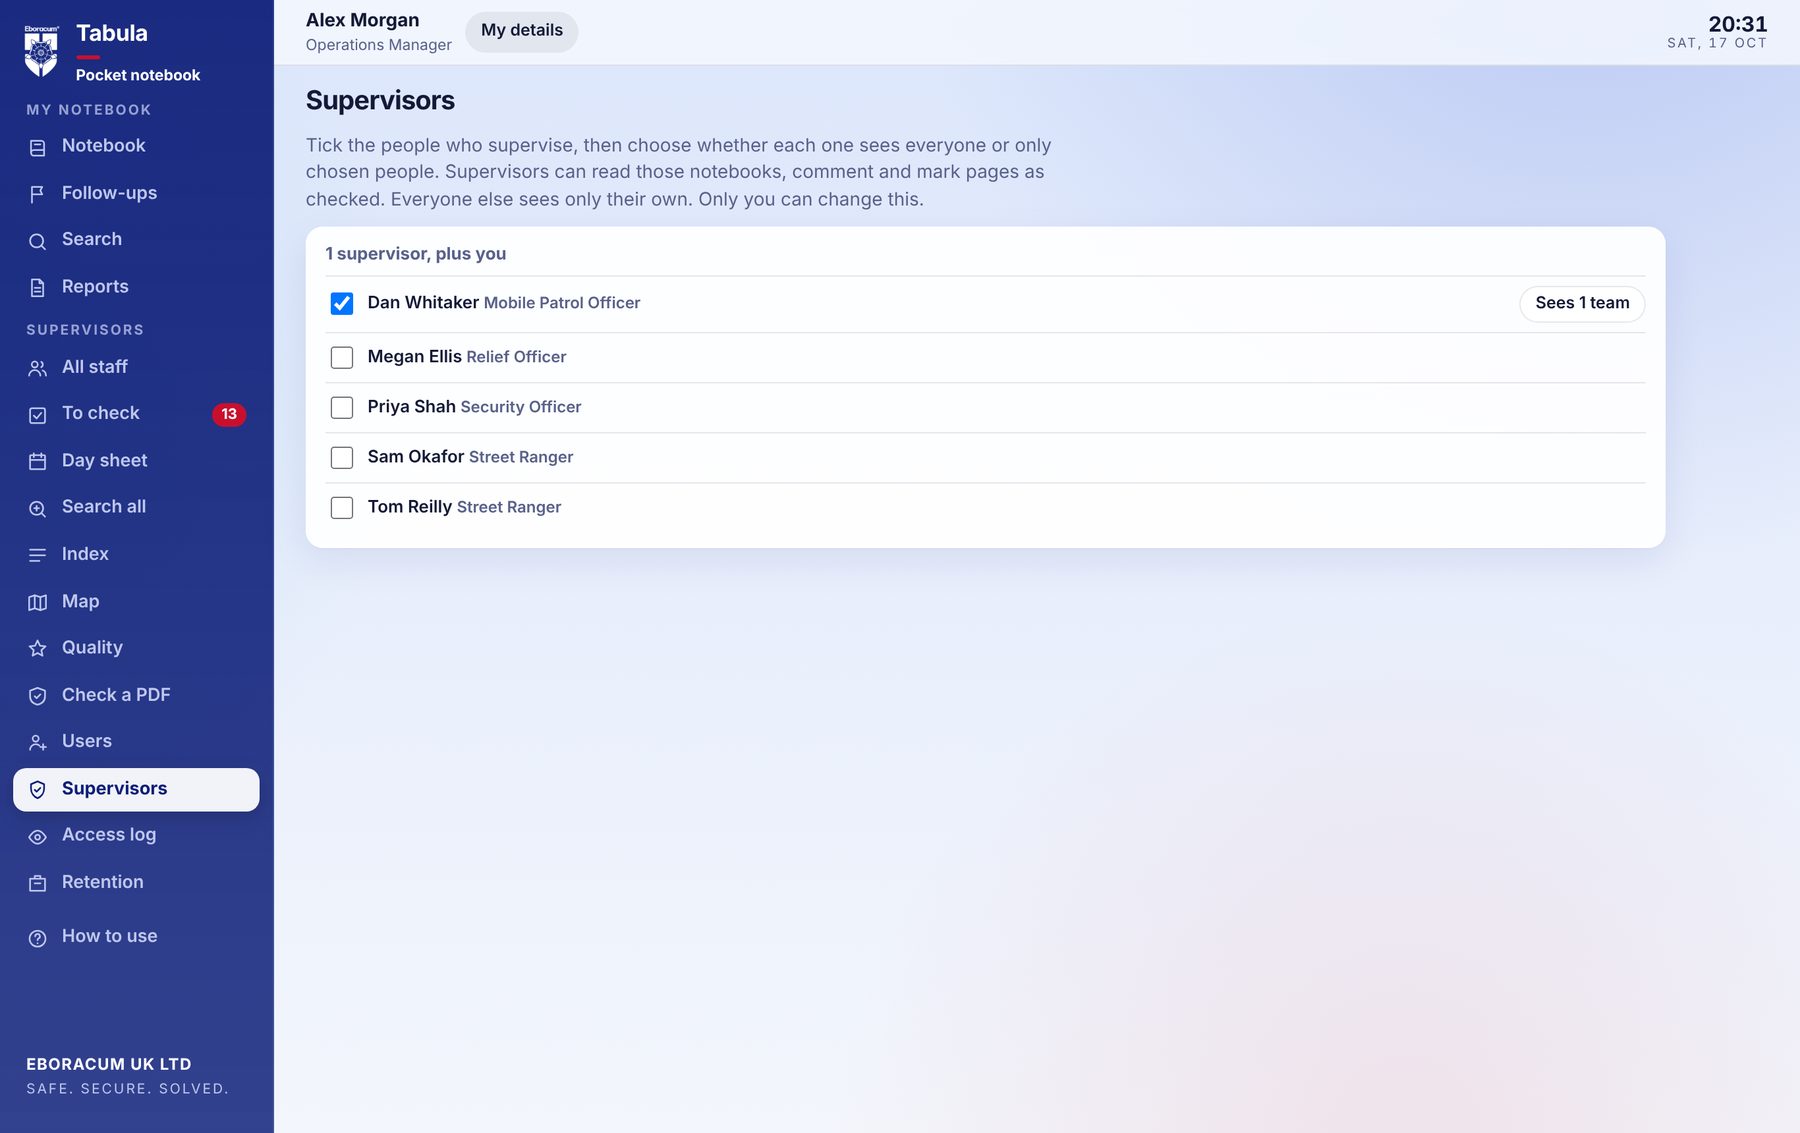This screenshot has height=1133, width=1800.
Task: Click Tom Reilly Street Ranger text
Action: click(x=464, y=507)
